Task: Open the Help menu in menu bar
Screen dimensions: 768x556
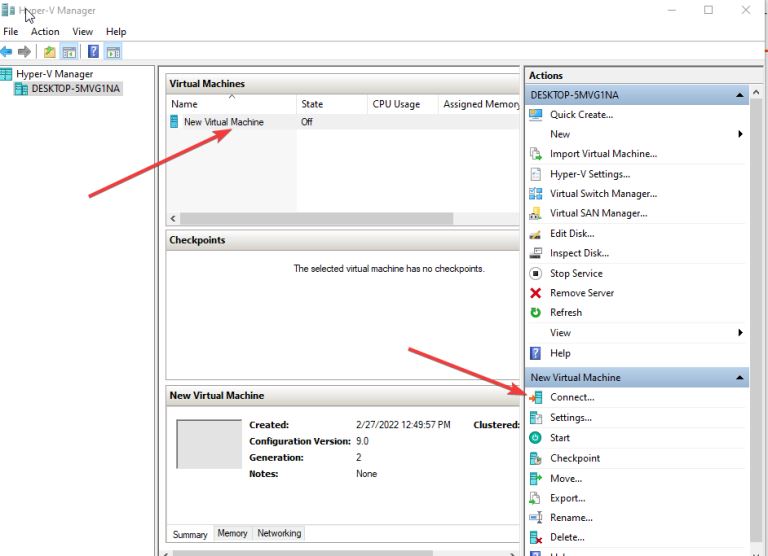Action: coord(116,31)
